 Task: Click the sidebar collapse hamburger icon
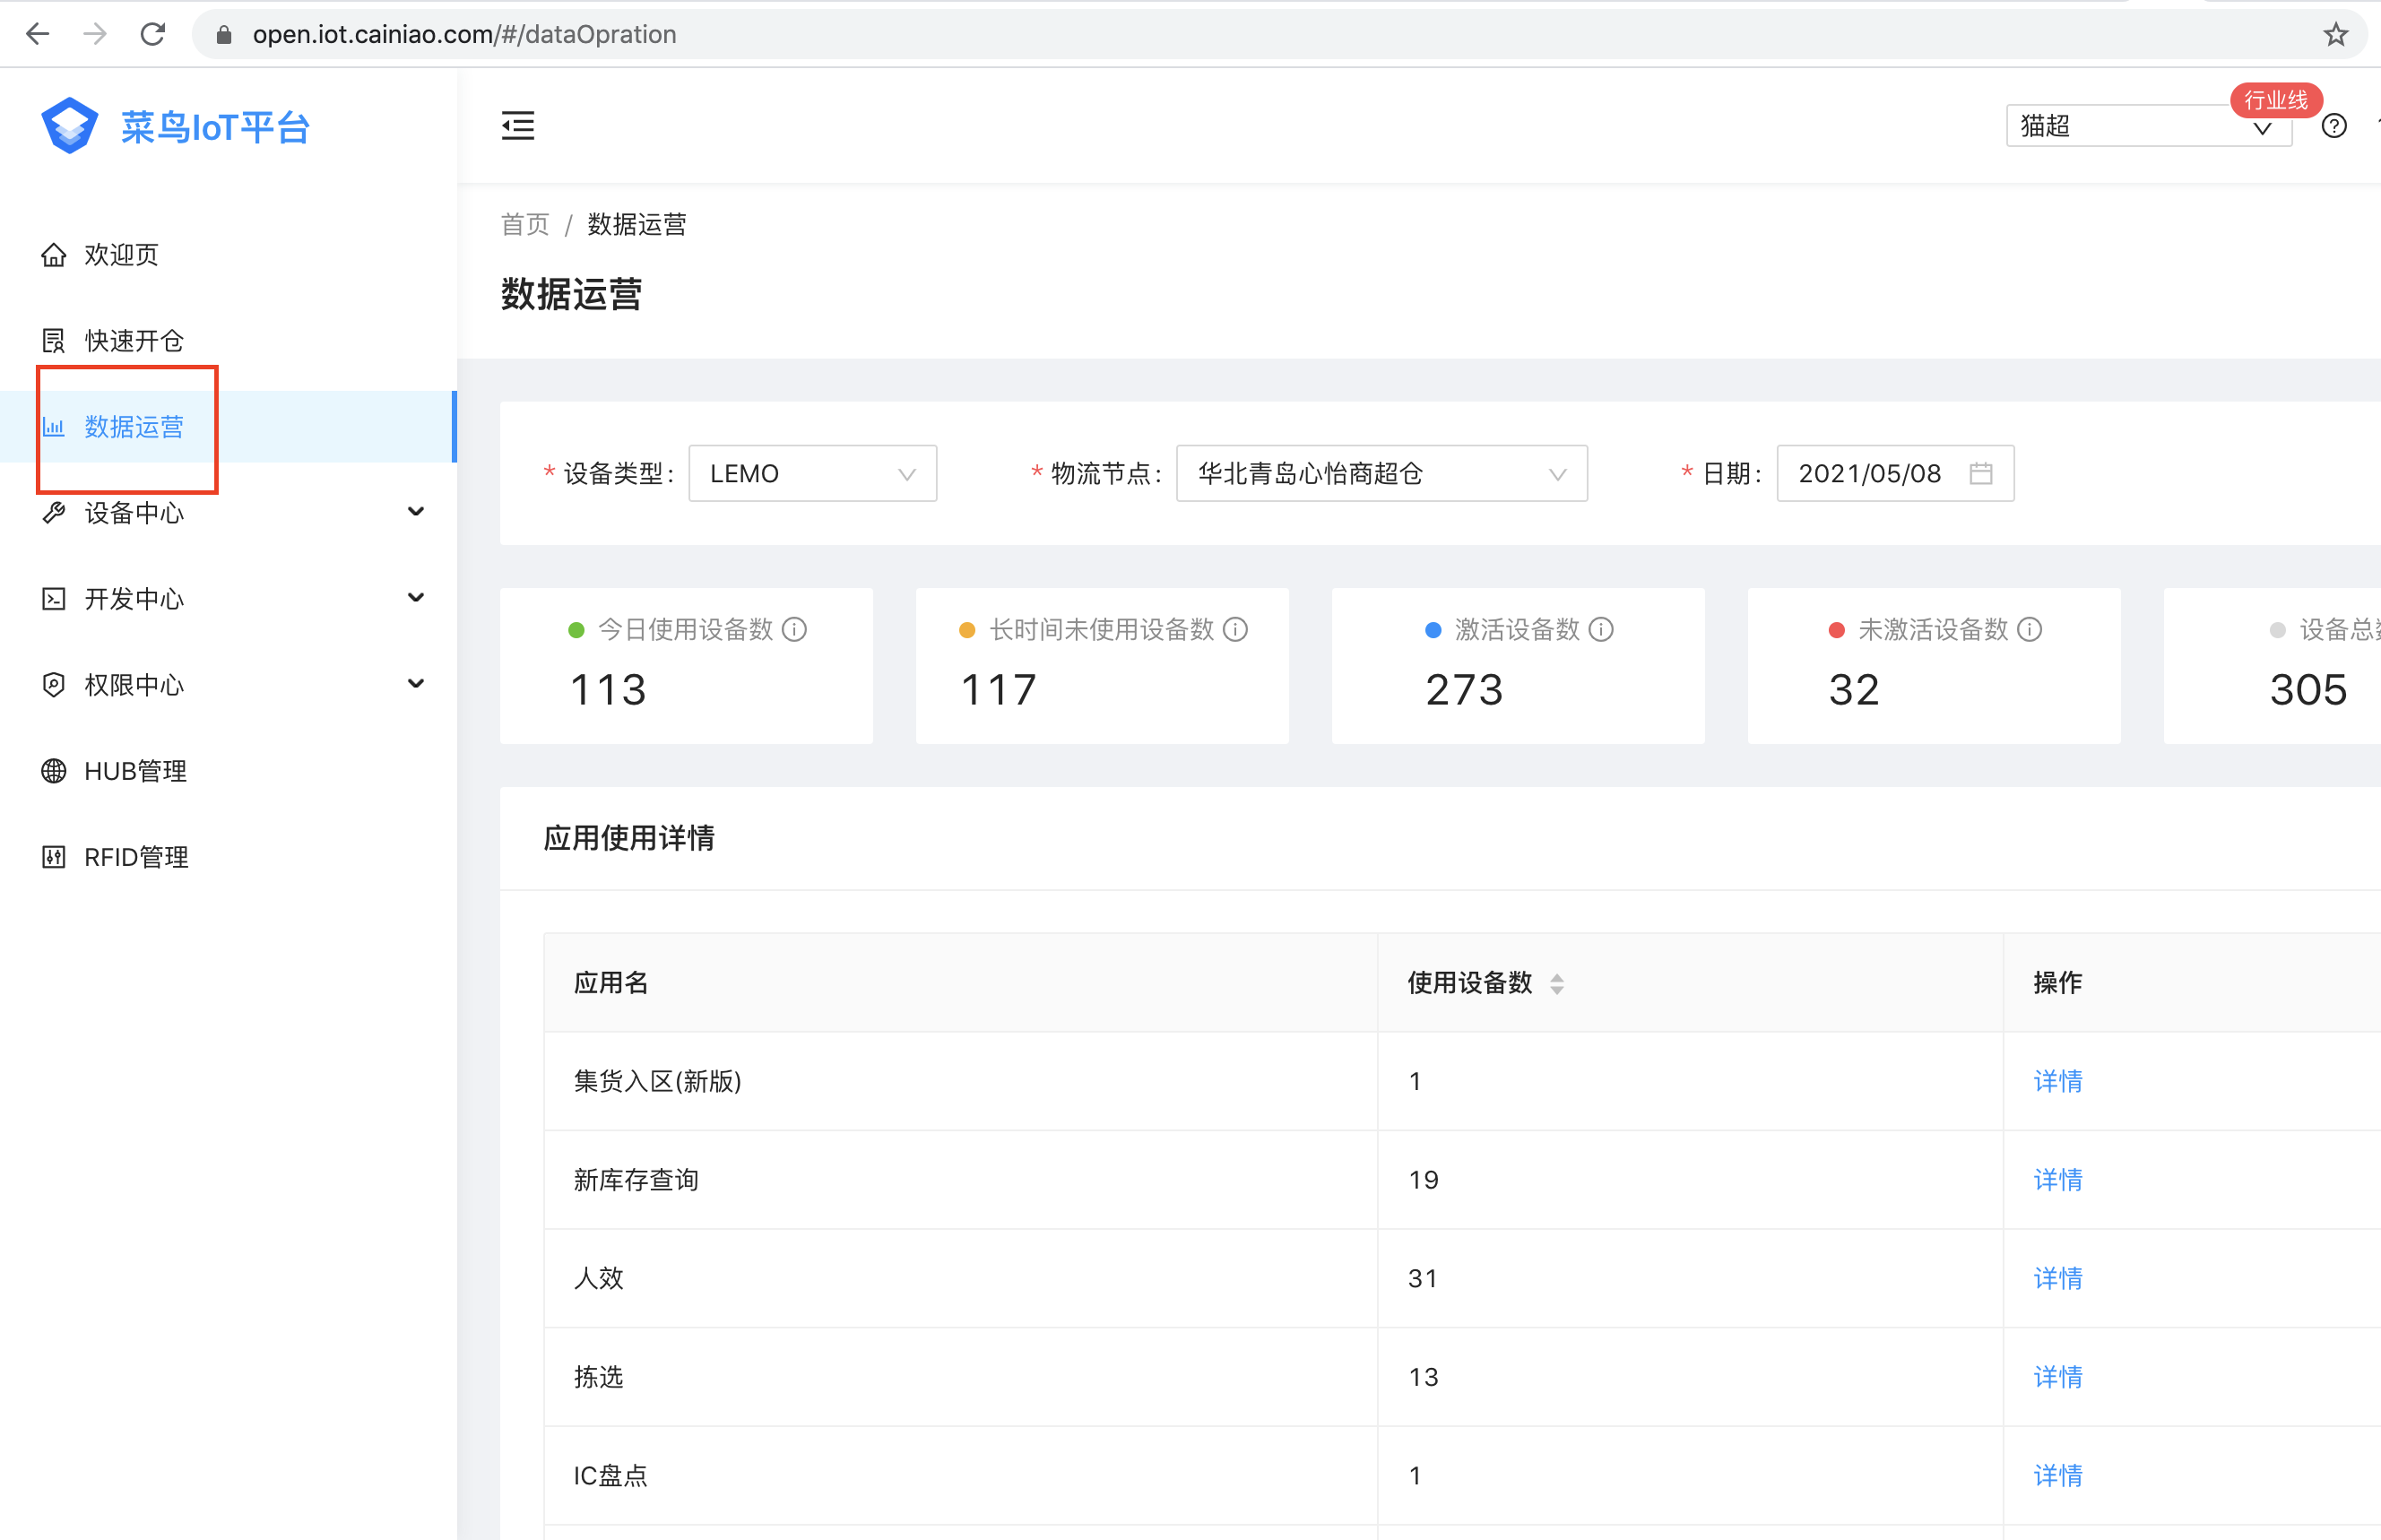[x=517, y=126]
